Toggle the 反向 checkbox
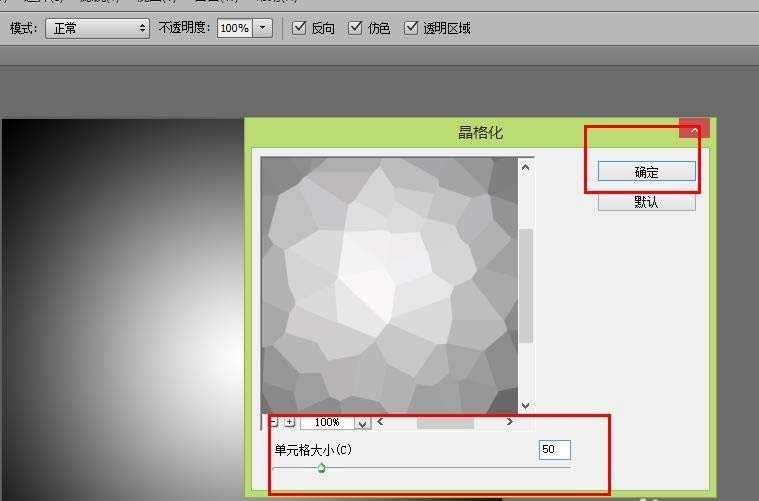 tap(299, 28)
